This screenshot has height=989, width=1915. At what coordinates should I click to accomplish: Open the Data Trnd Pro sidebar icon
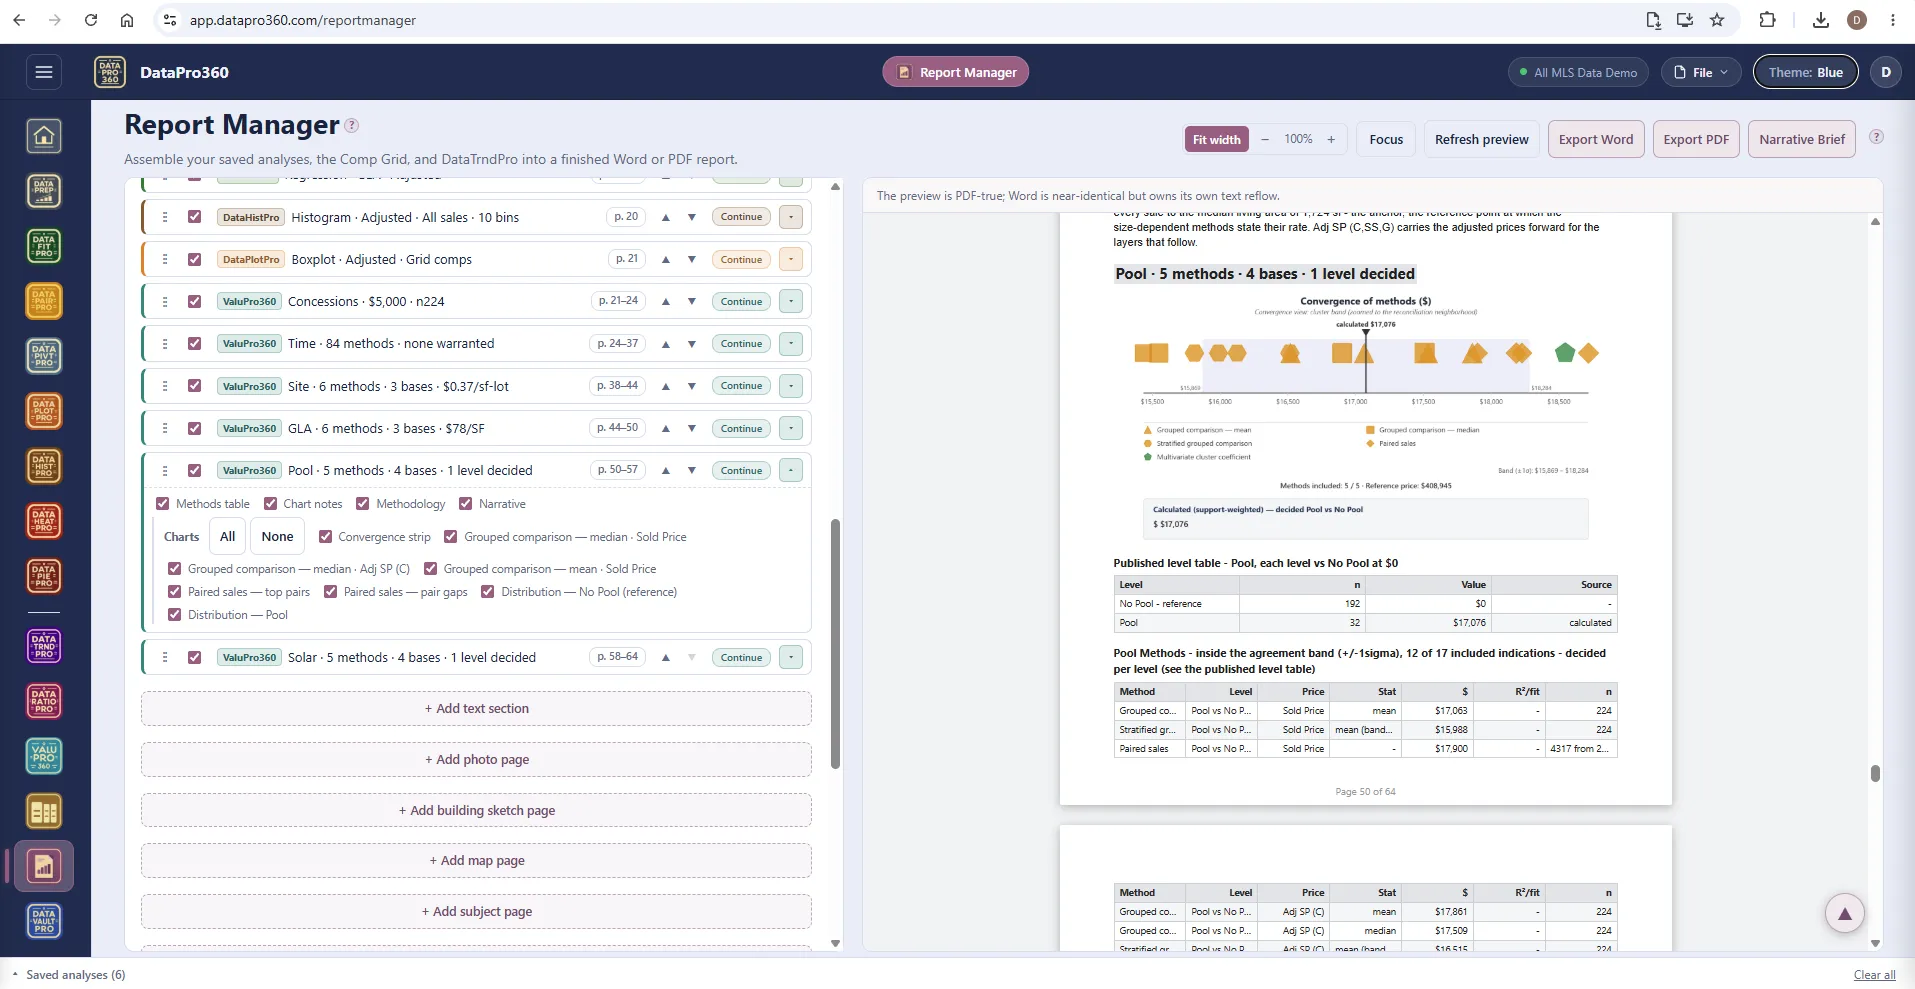pos(44,647)
